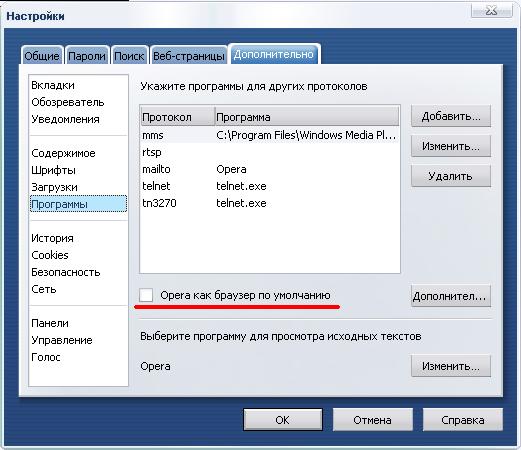Click Изменить... button beside the protocol list

click(x=451, y=146)
